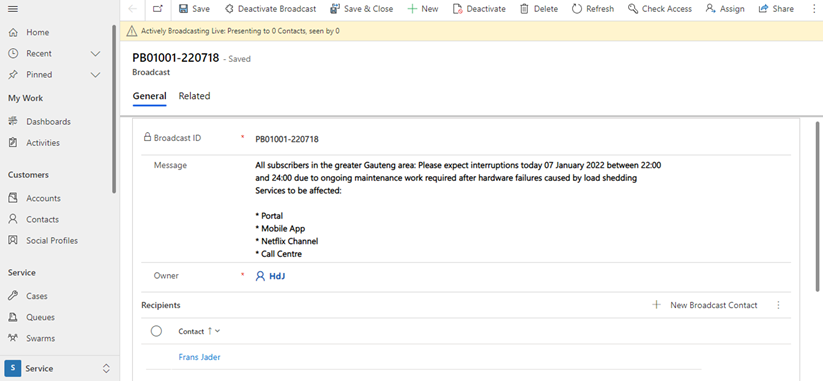
Task: Click Deactivate Broadcast command
Action: coord(270,9)
